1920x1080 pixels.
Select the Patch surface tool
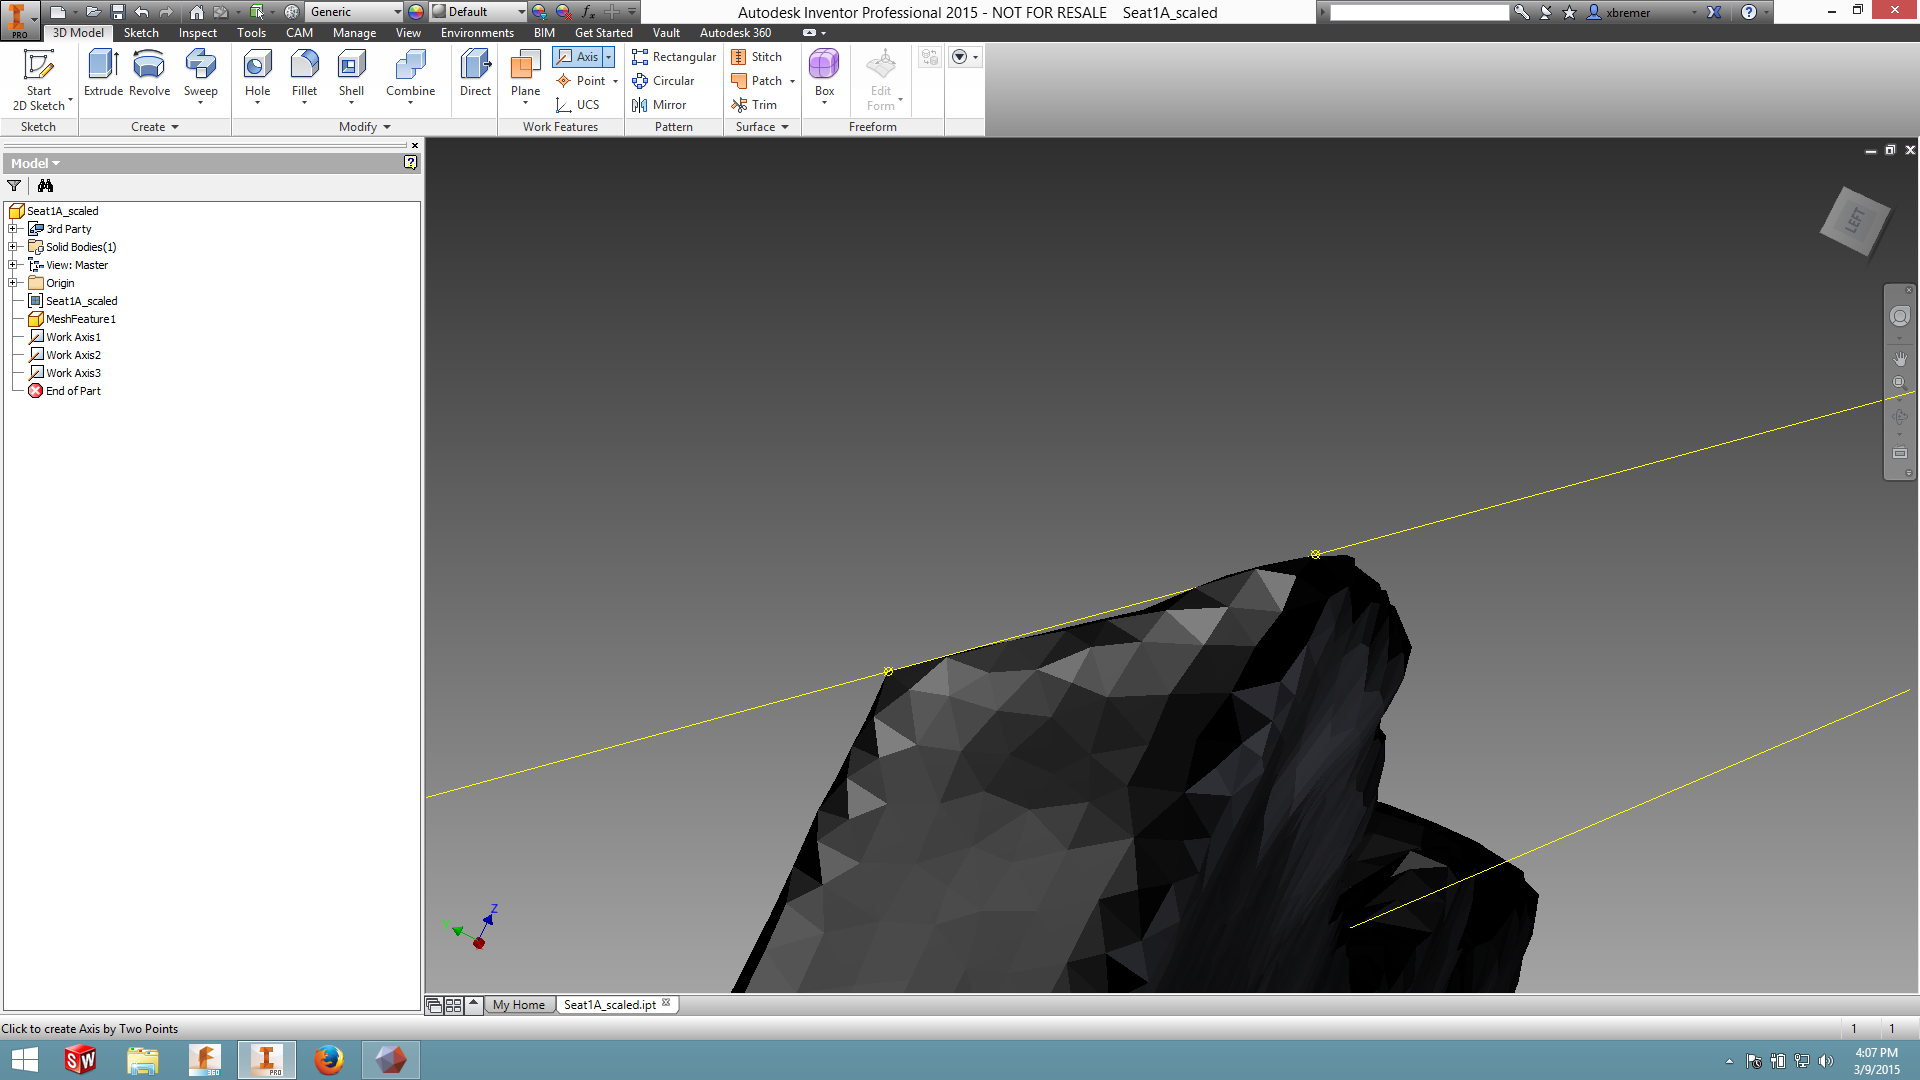(757, 81)
